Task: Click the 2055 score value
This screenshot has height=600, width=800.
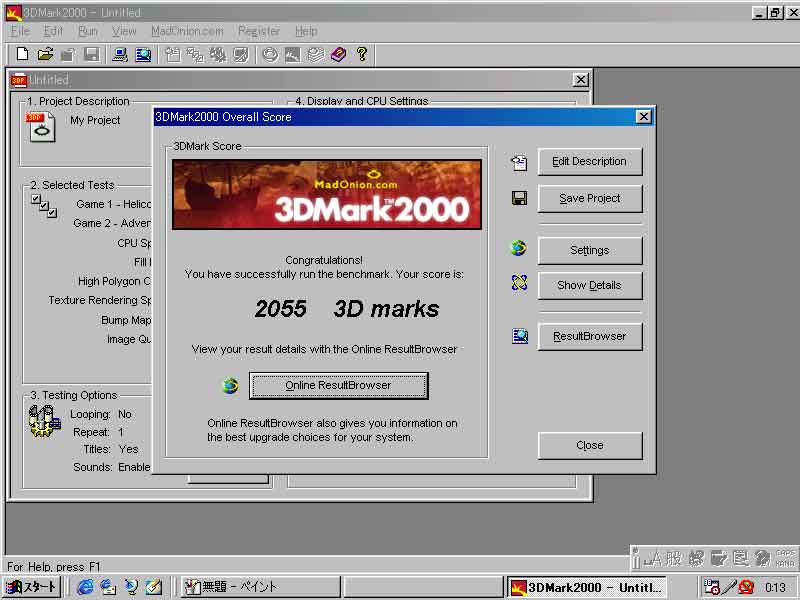Action: pos(281,309)
